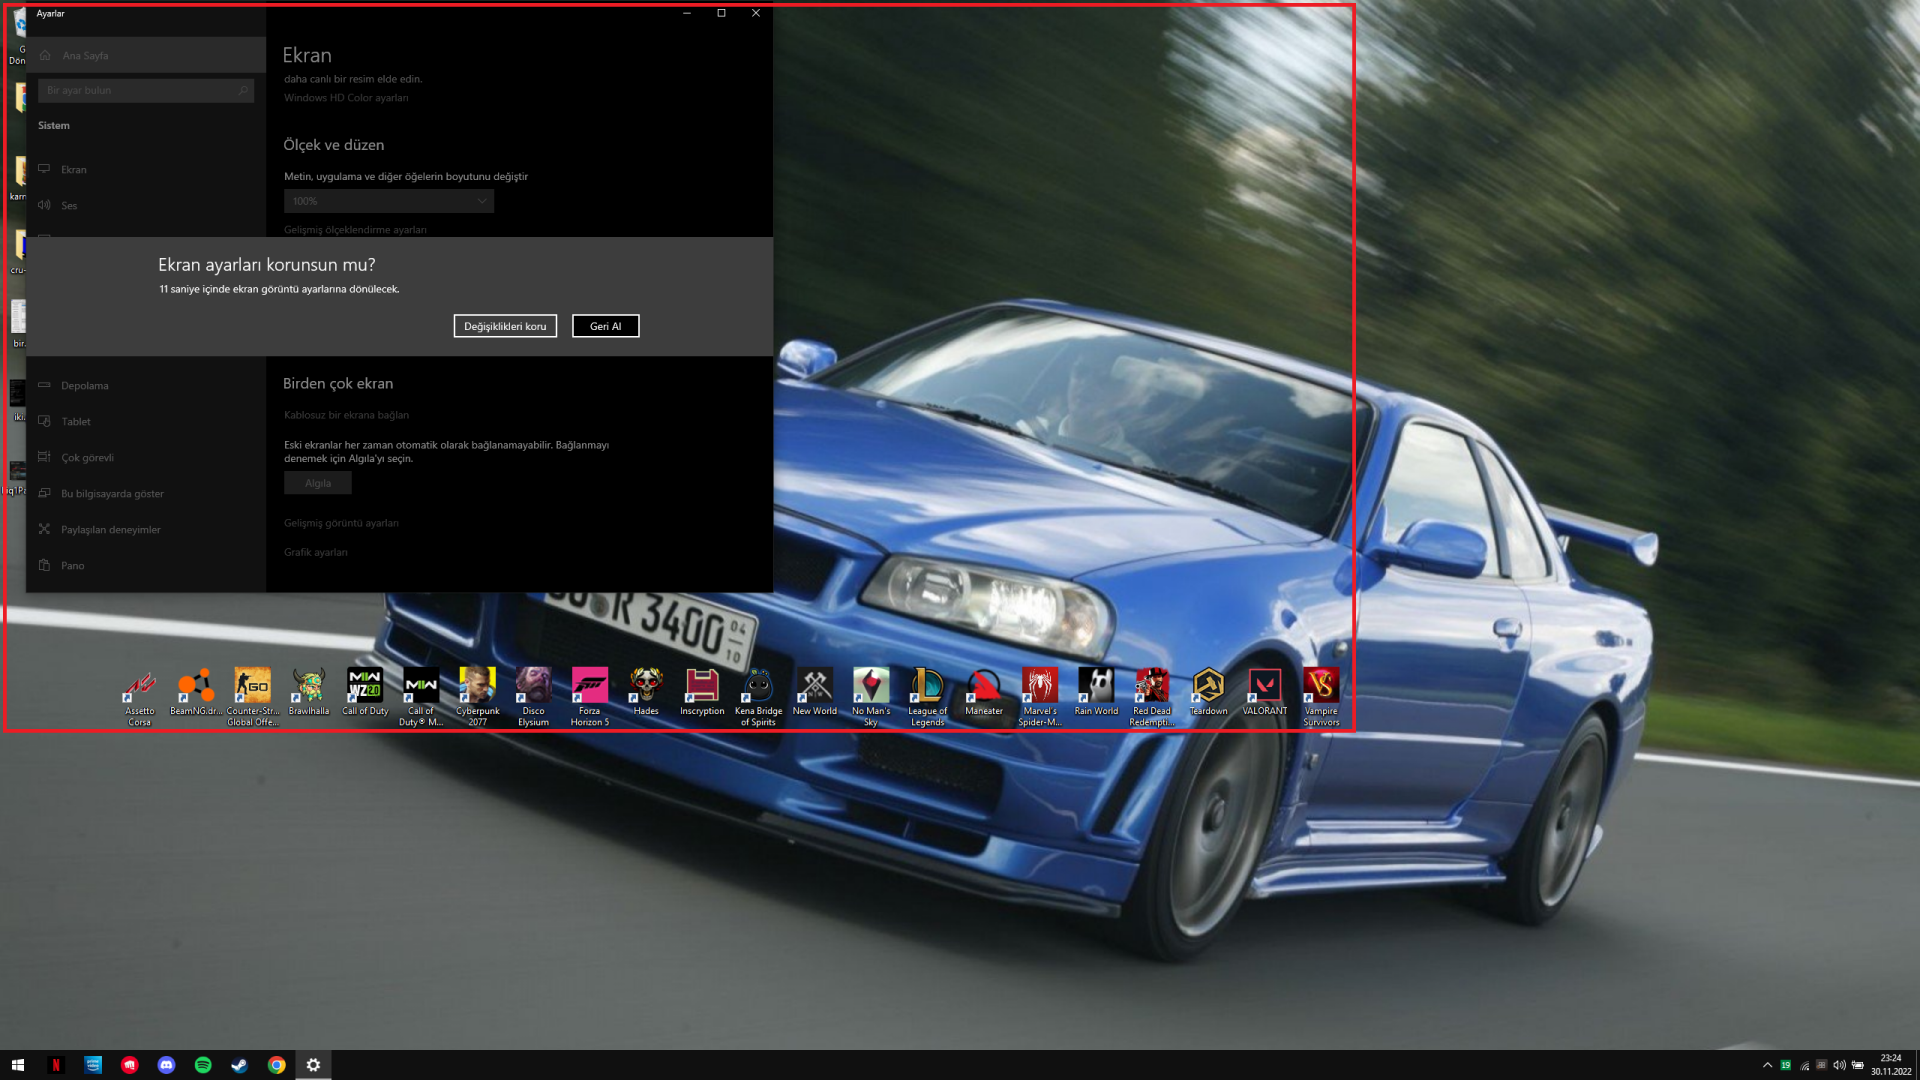This screenshot has height=1080, width=1920.
Task: Expand the hidden system tray icons
Action: point(1767,1065)
